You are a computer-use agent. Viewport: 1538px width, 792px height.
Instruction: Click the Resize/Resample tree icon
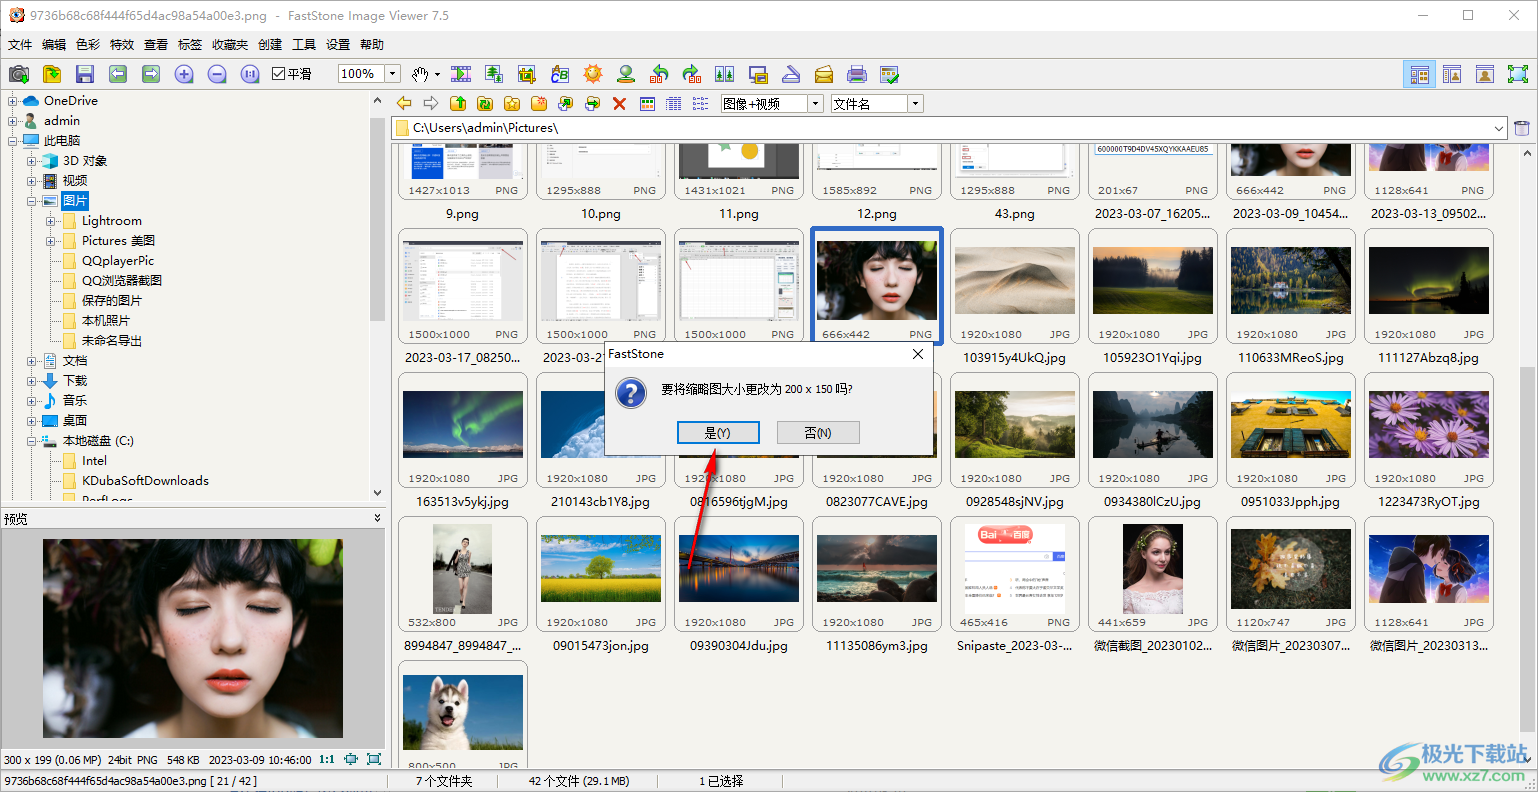(494, 74)
